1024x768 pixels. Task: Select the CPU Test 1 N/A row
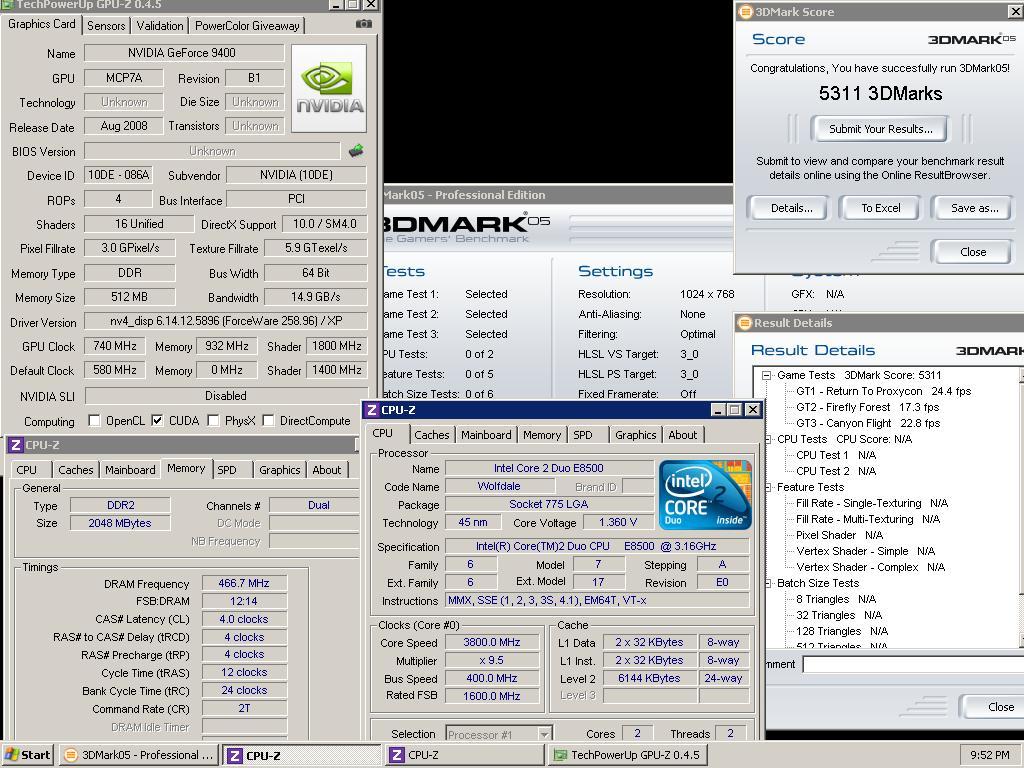coord(835,455)
